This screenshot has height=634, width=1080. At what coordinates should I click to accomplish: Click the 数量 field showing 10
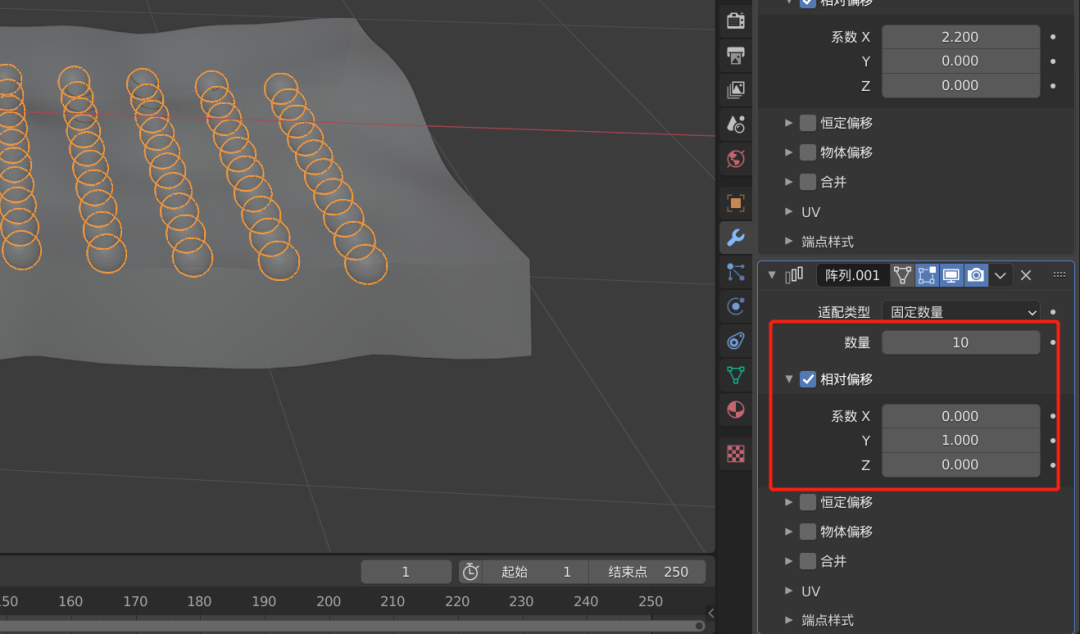click(961, 342)
